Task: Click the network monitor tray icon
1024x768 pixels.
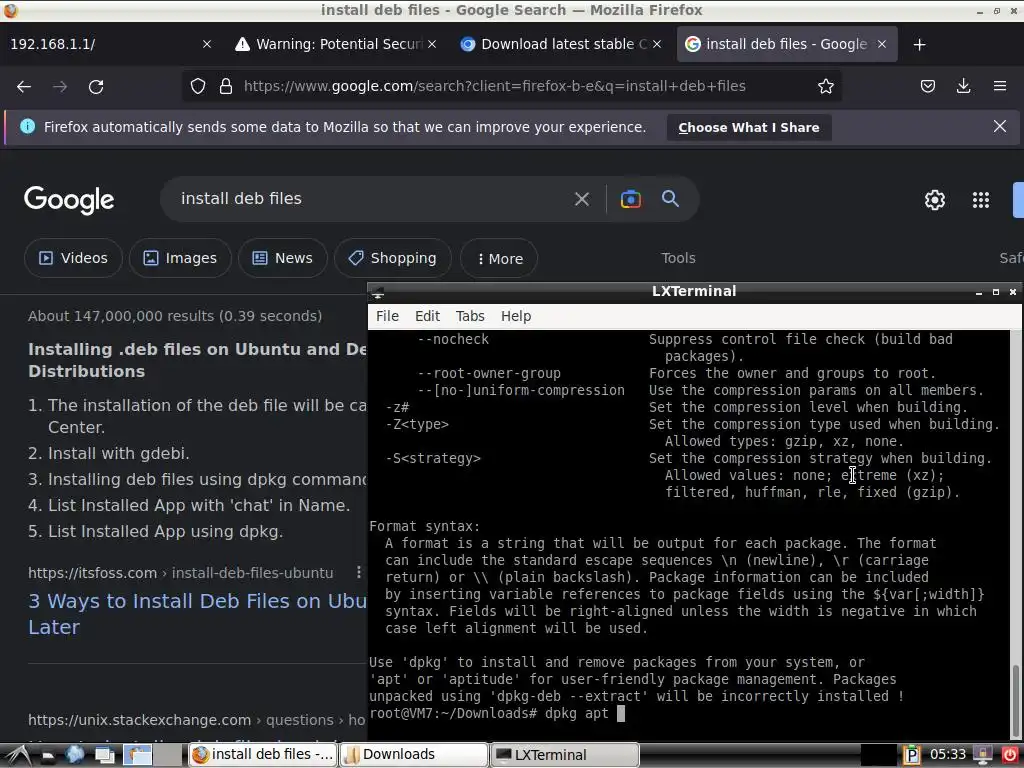Action: [982, 755]
